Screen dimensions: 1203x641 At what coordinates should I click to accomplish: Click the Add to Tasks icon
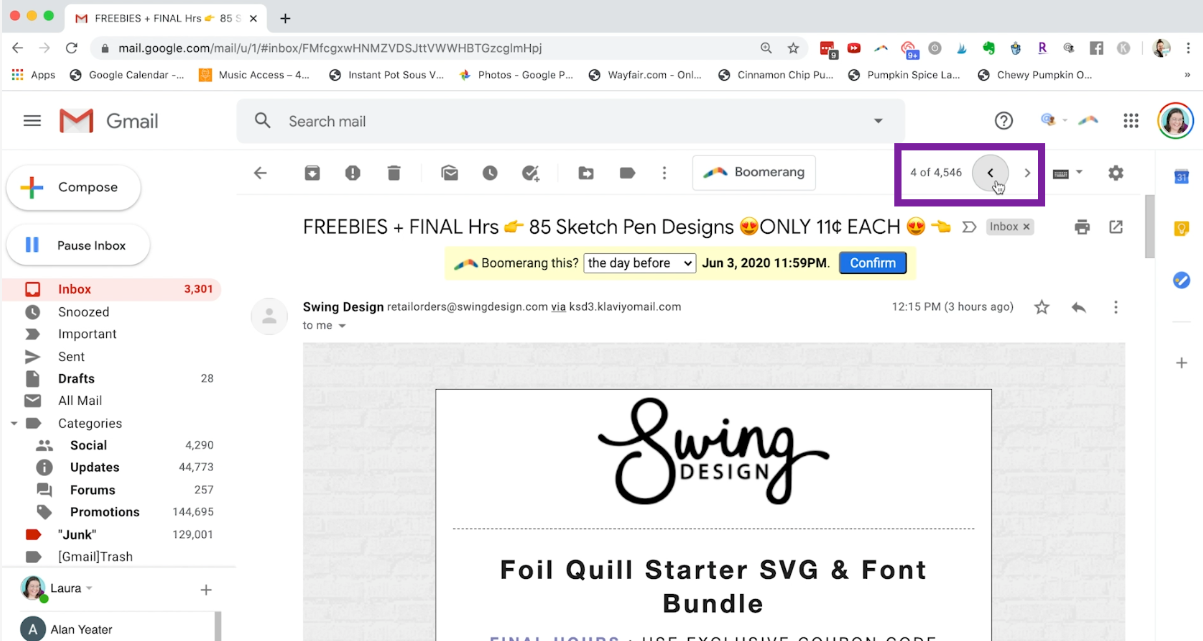[531, 173]
